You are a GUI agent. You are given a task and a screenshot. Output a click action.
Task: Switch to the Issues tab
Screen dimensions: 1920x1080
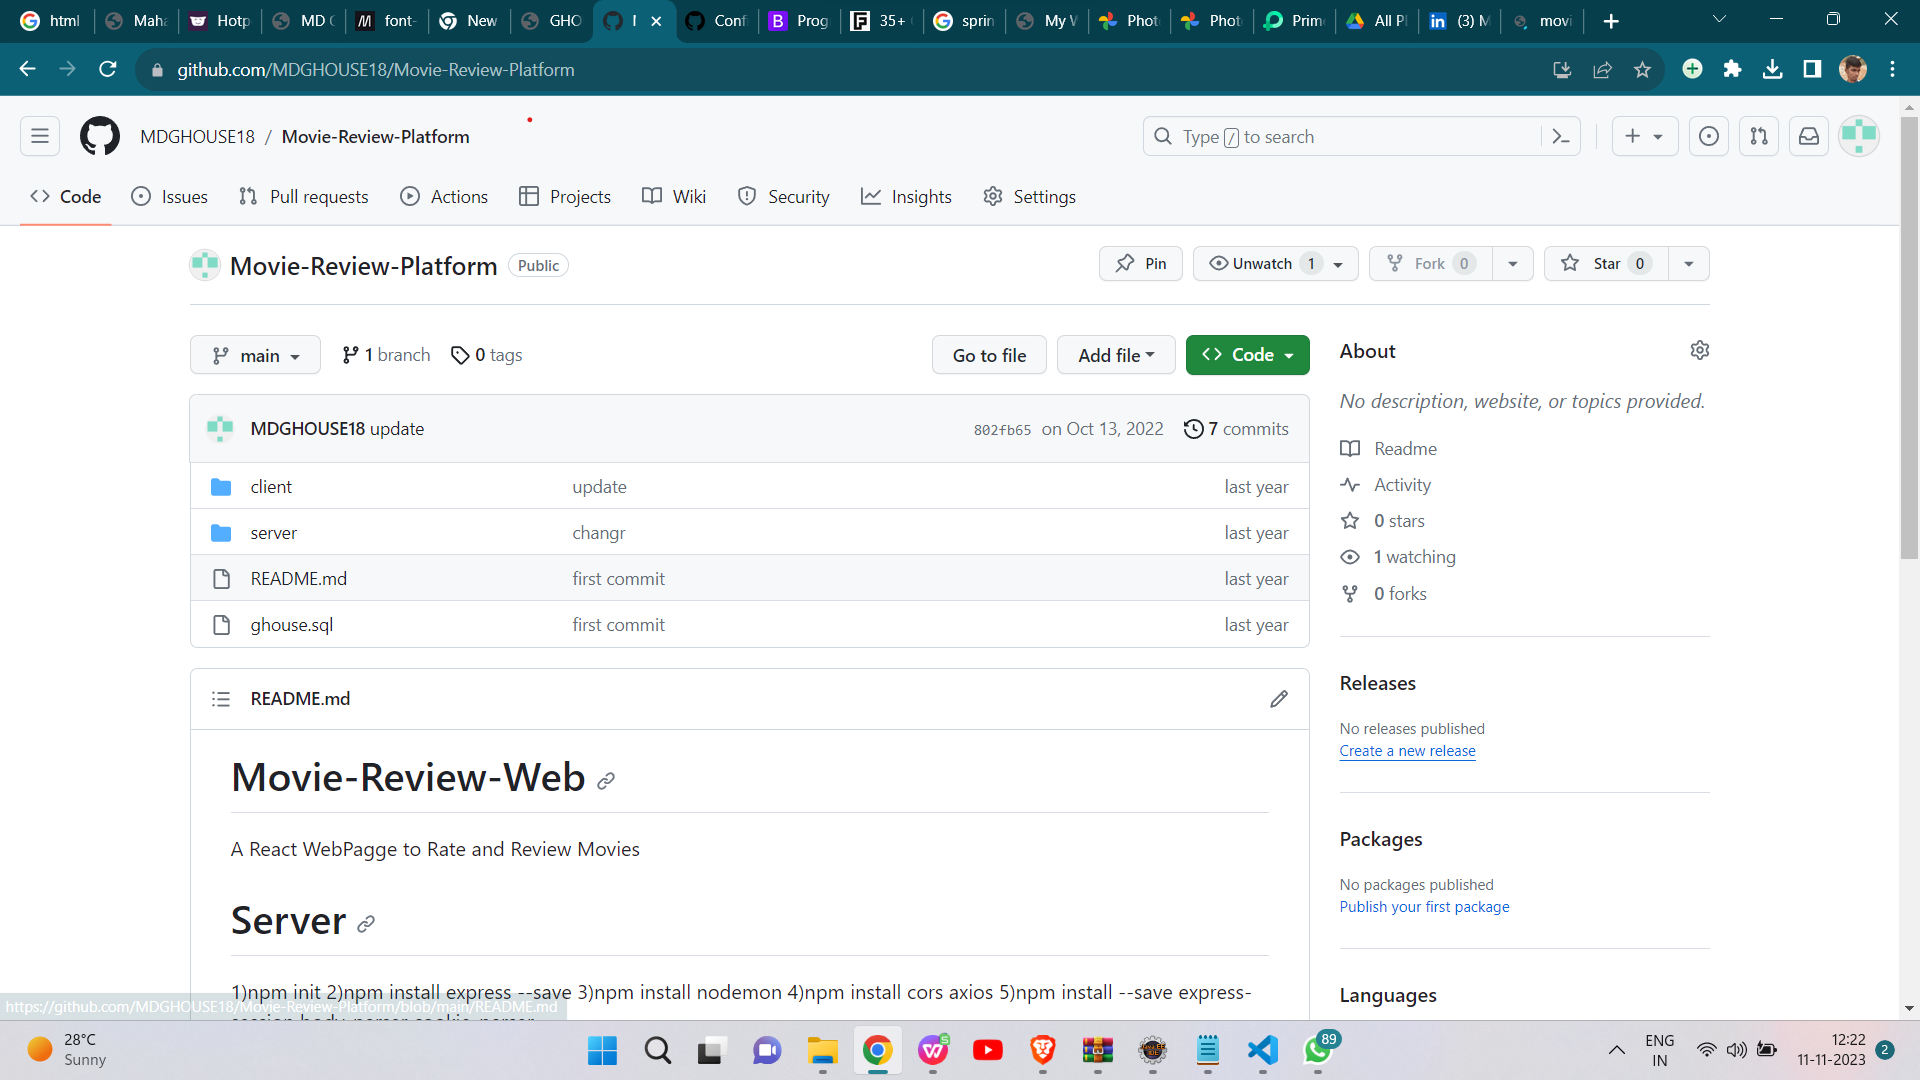[169, 196]
